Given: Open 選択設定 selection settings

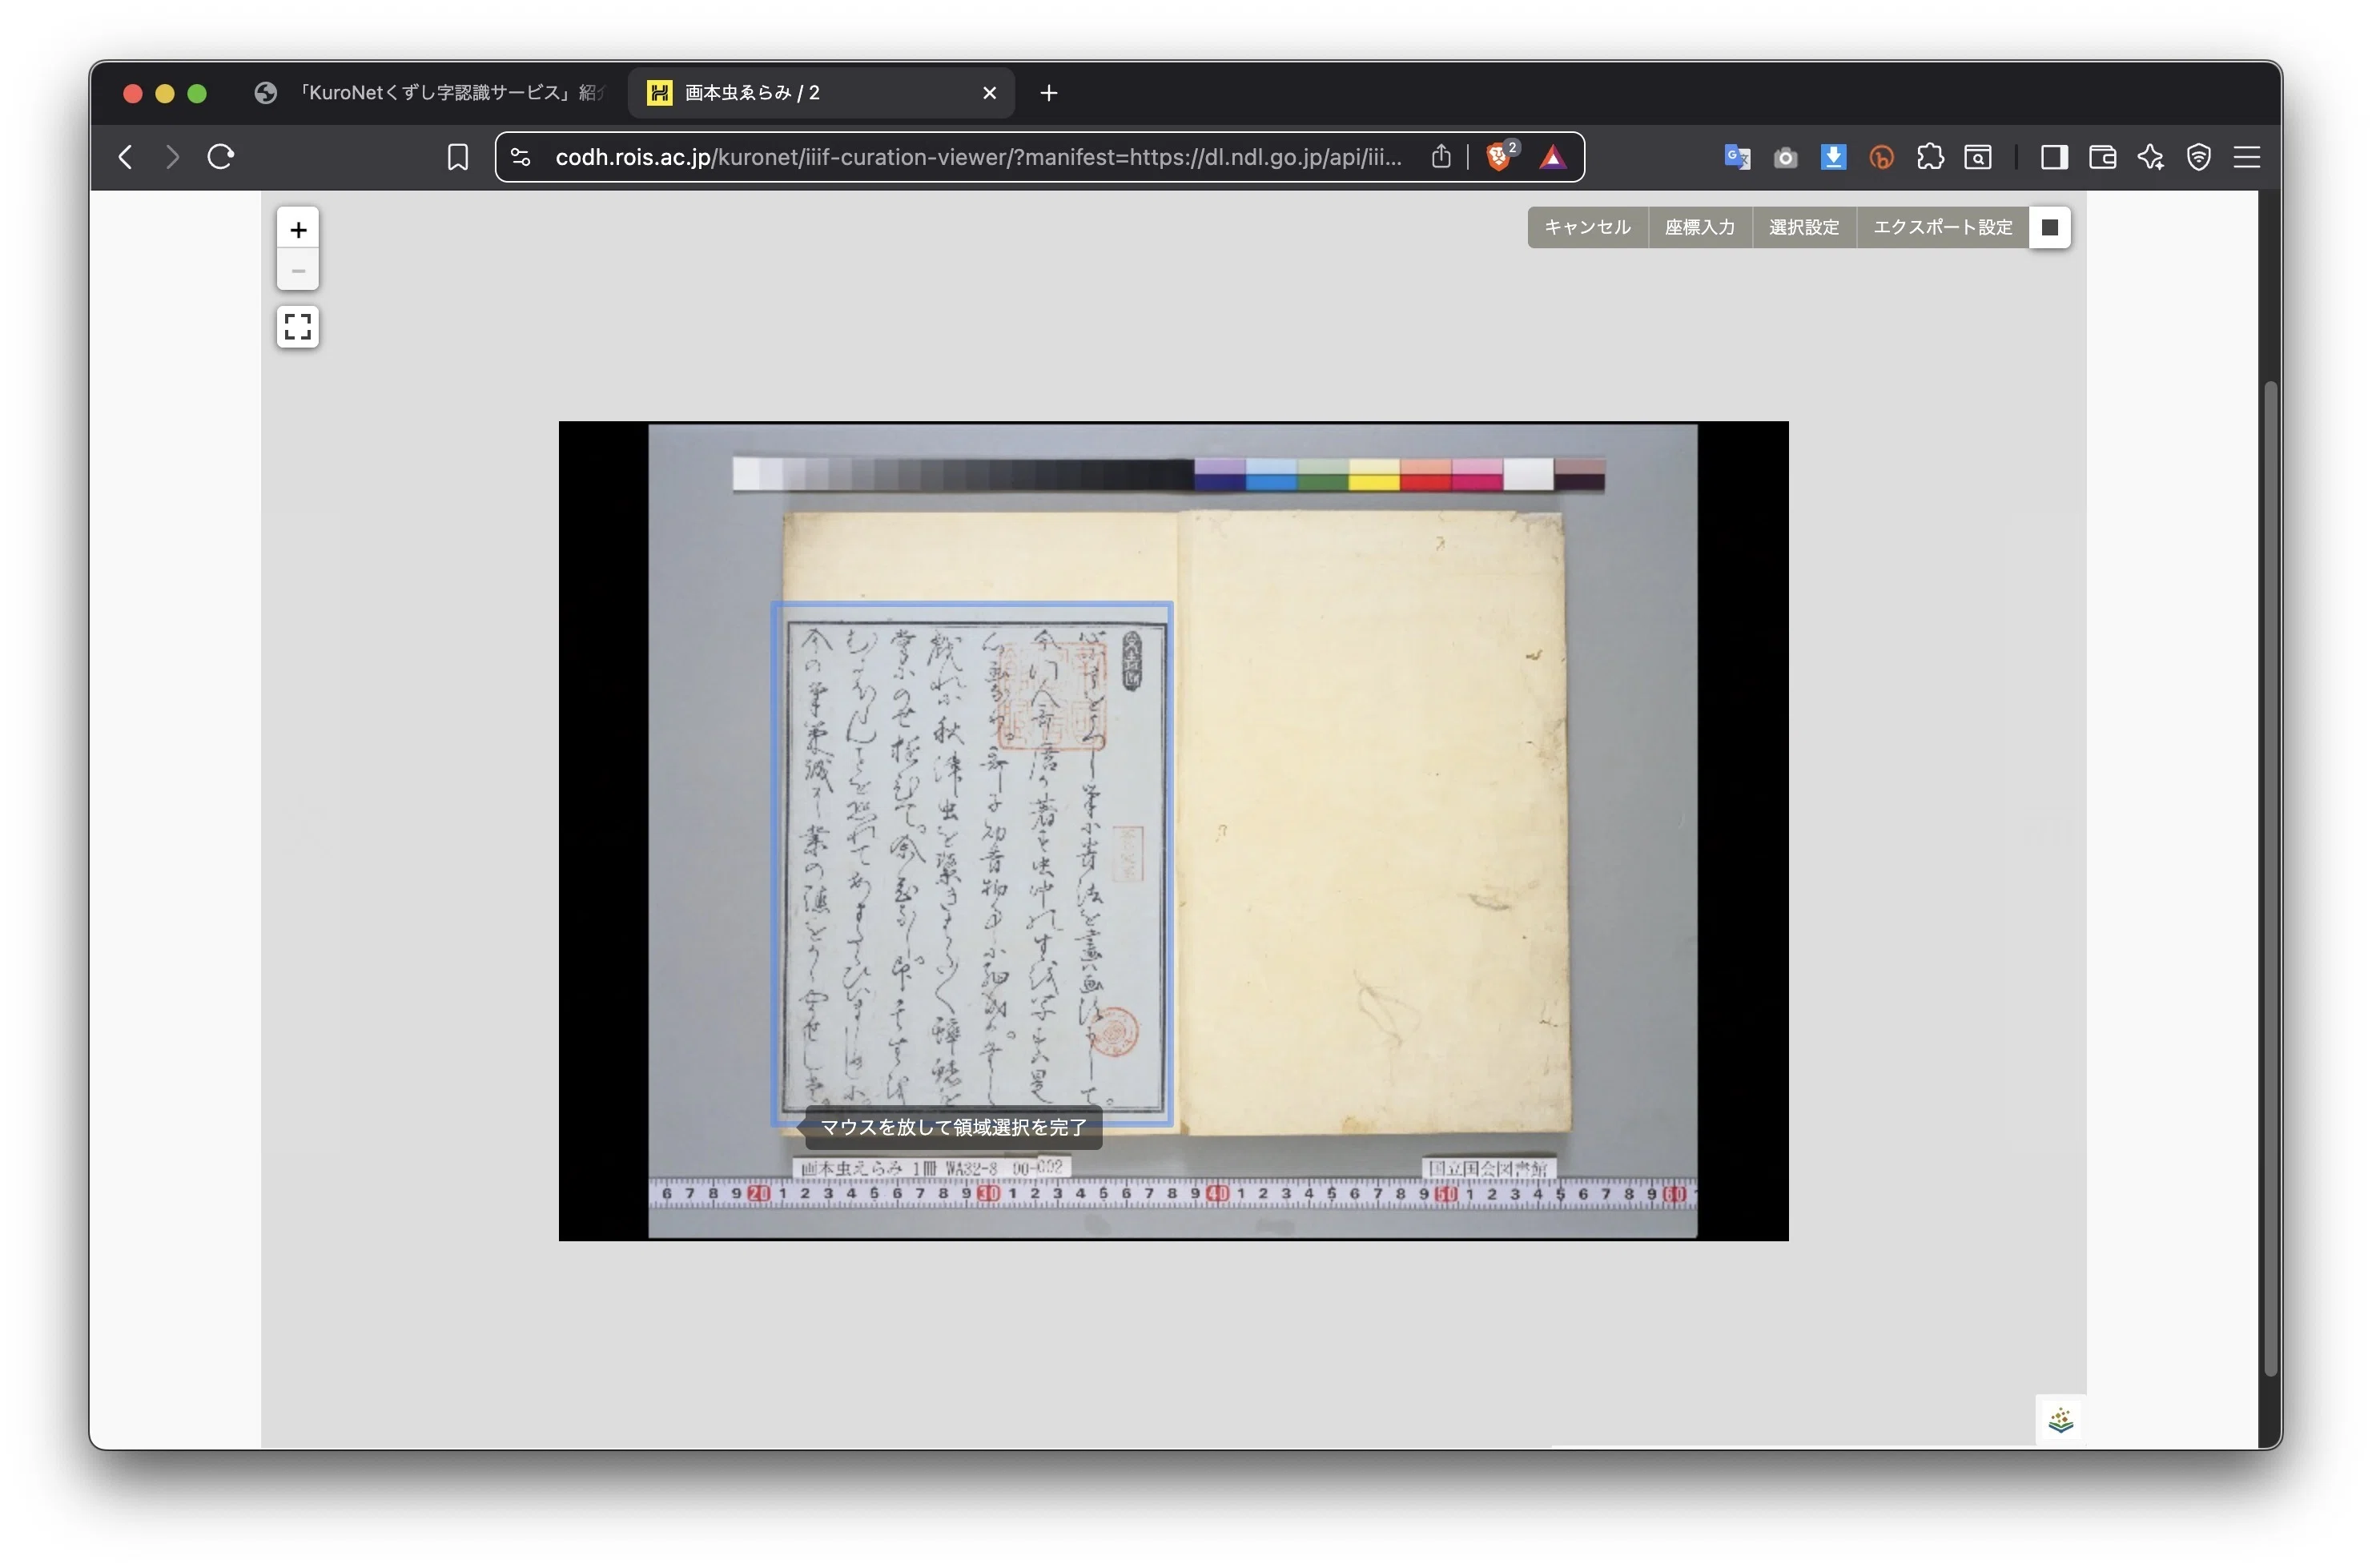Looking at the screenshot, I should (x=1803, y=227).
